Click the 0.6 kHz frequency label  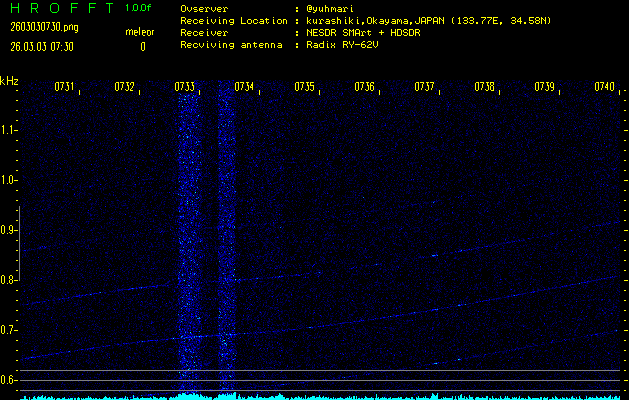pos(10,380)
